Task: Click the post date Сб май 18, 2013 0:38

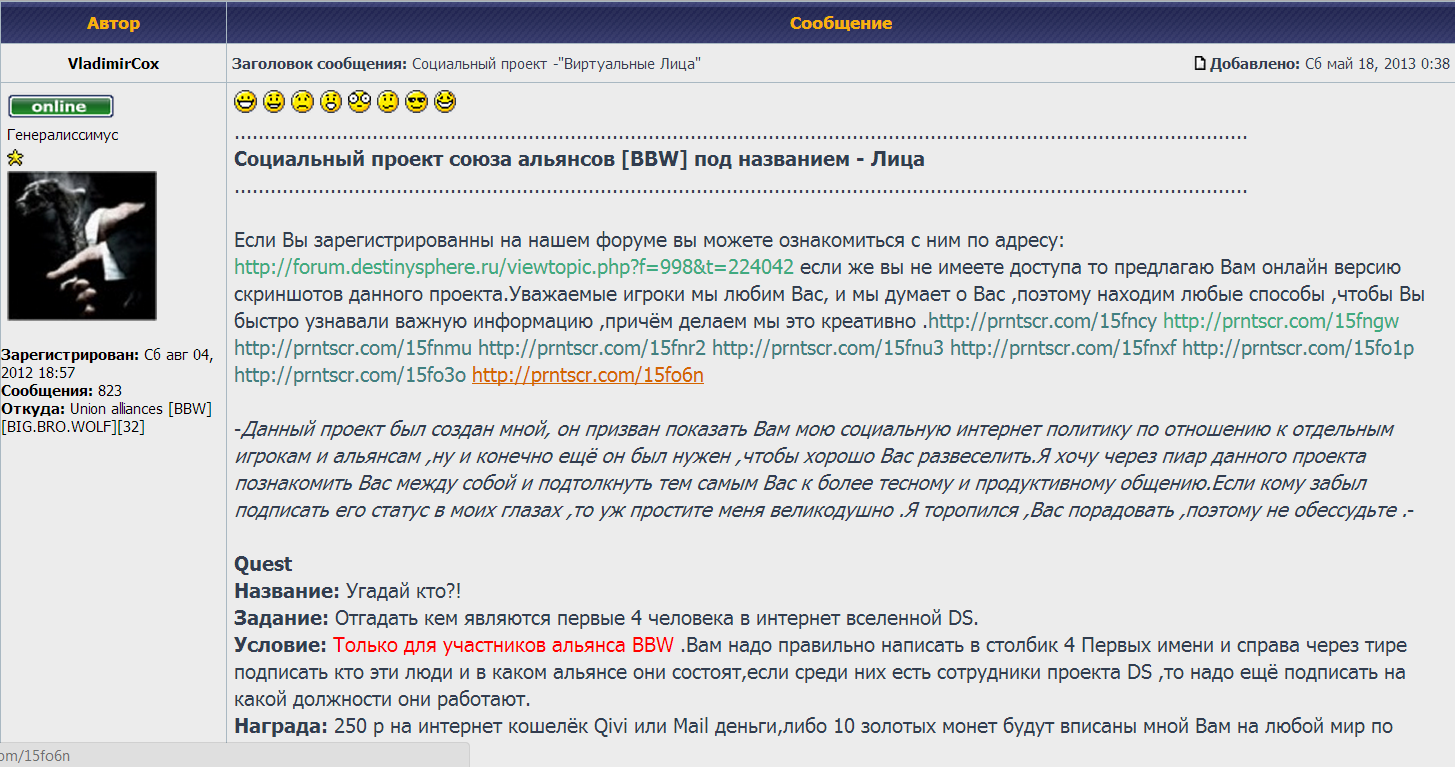Action: (1377, 64)
